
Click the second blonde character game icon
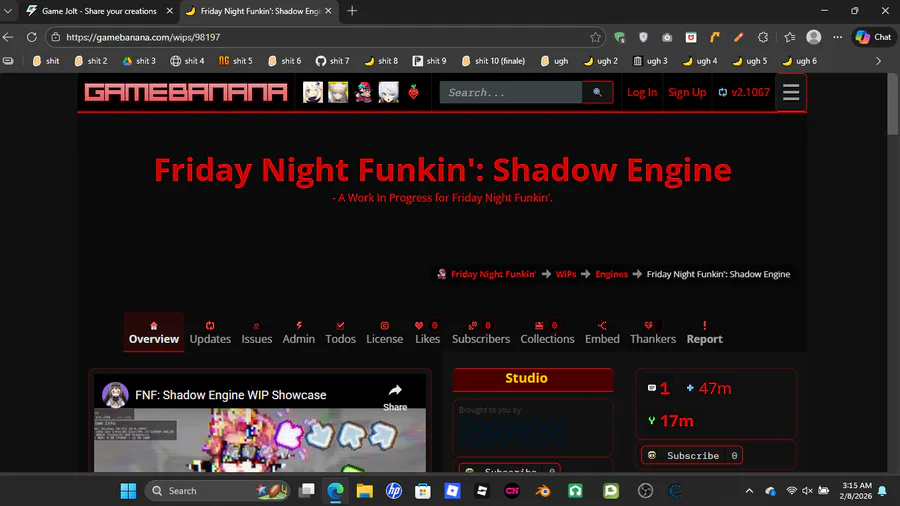click(338, 92)
